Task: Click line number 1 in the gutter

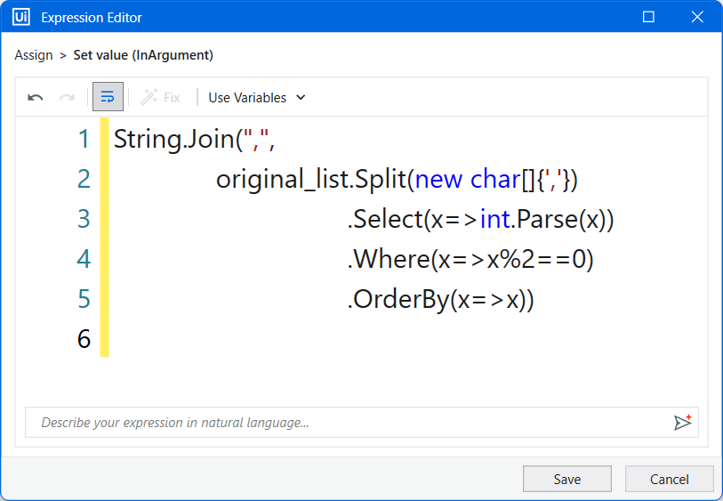Action: tap(84, 139)
